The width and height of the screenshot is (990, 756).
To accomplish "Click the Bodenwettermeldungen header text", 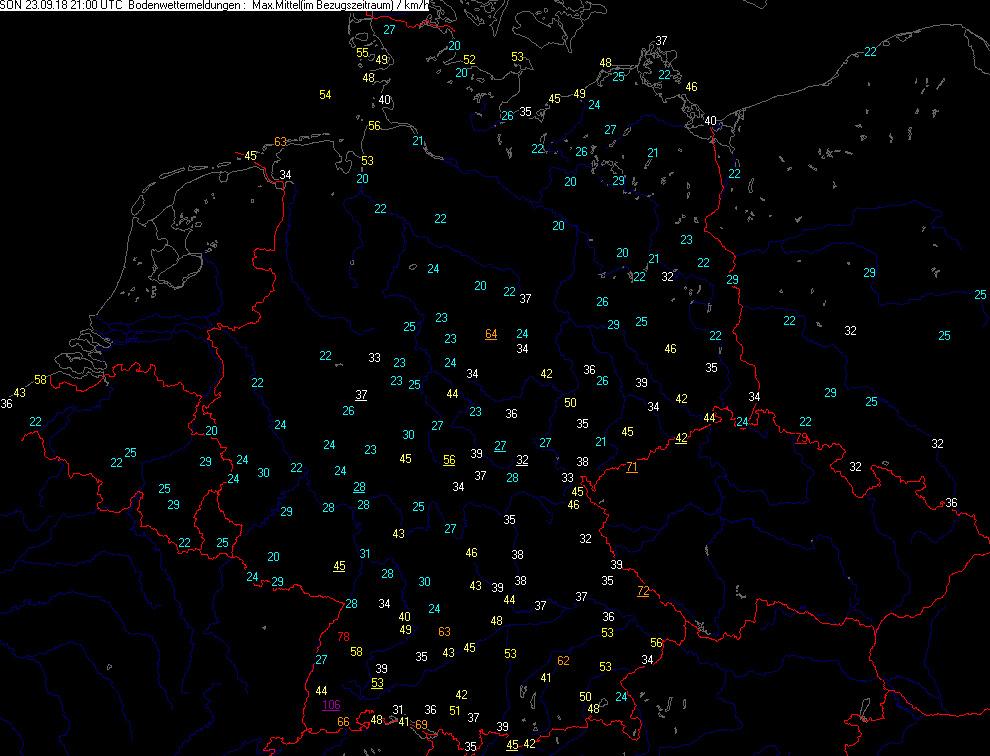I will [186, 6].
